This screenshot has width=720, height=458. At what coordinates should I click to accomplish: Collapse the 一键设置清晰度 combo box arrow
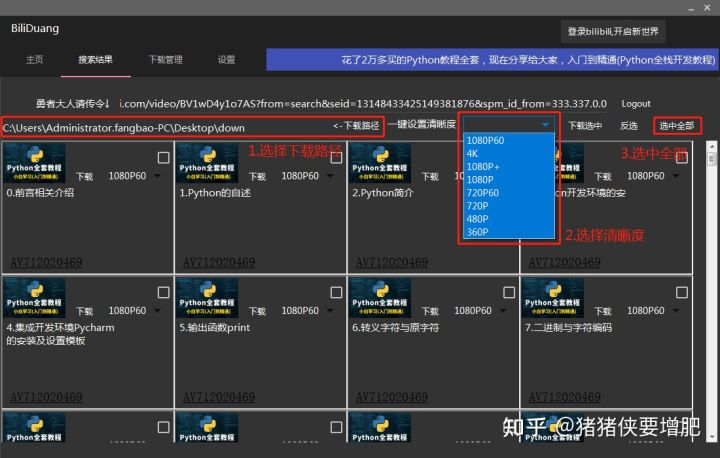tap(545, 124)
